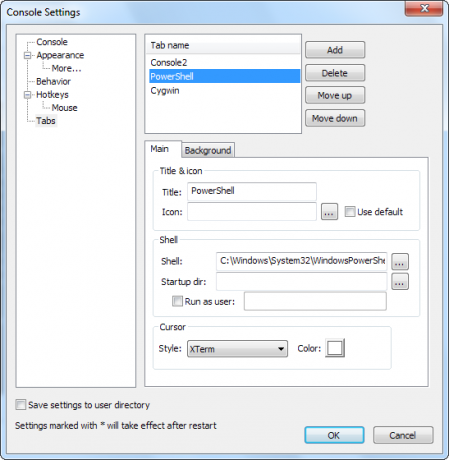Click the browse button next to Icon field
This screenshot has height=460, width=449.
(x=329, y=212)
